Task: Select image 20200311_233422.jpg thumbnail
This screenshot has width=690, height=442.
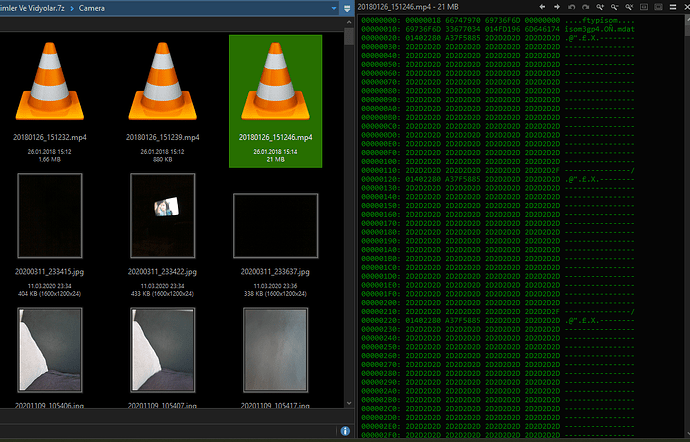Action: coord(162,216)
